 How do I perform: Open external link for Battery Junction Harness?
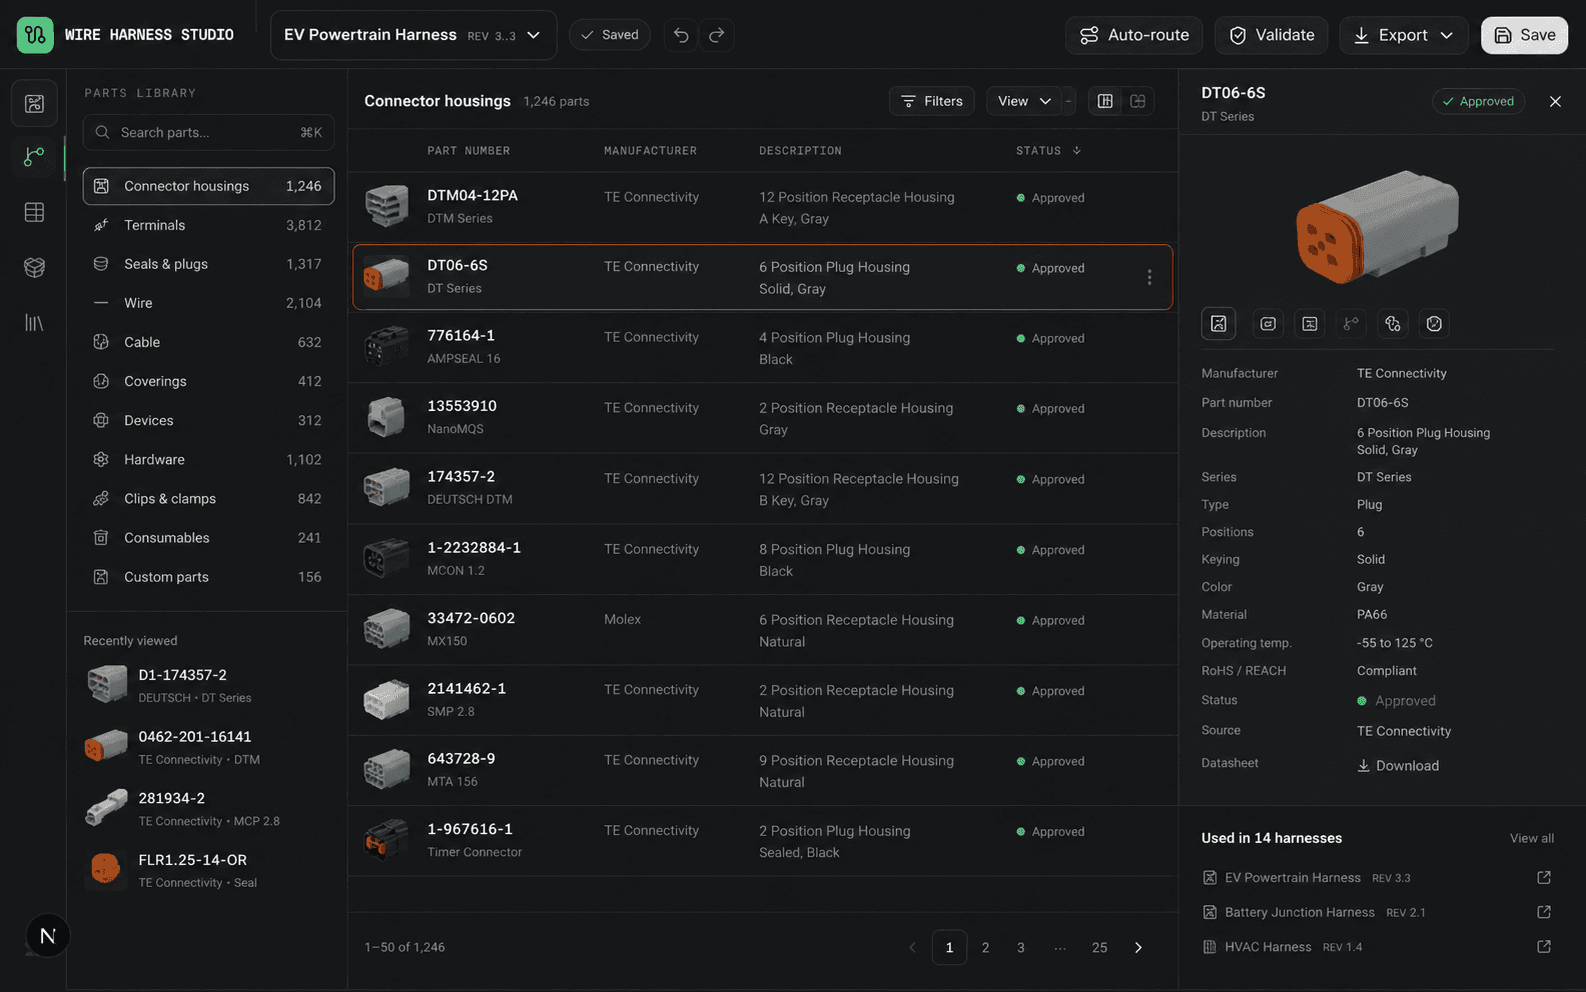point(1544,912)
